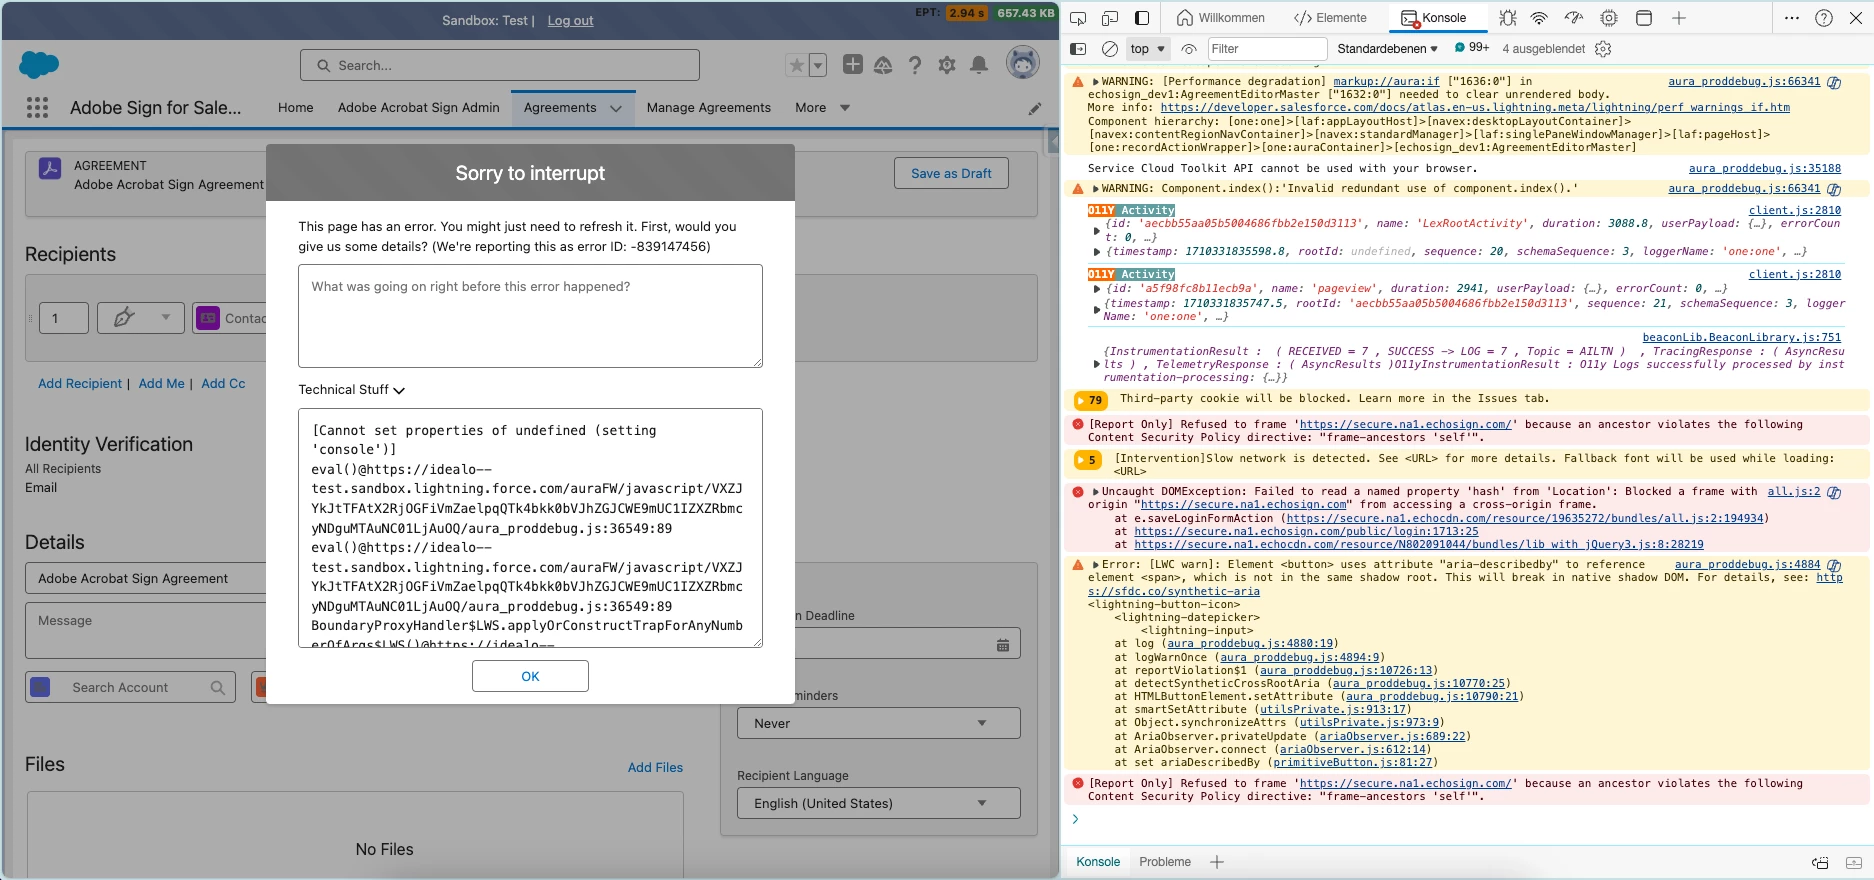Click the Search Account lookup field

point(131,687)
